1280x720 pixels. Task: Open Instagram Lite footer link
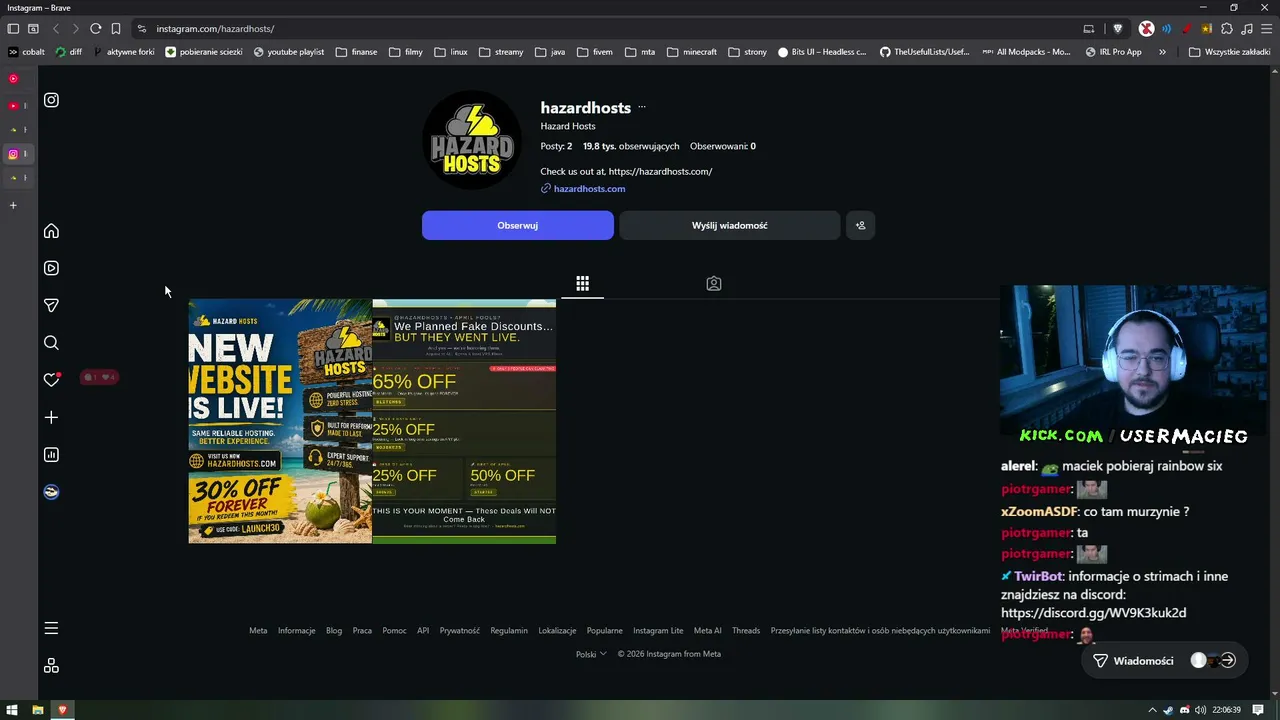[658, 631]
